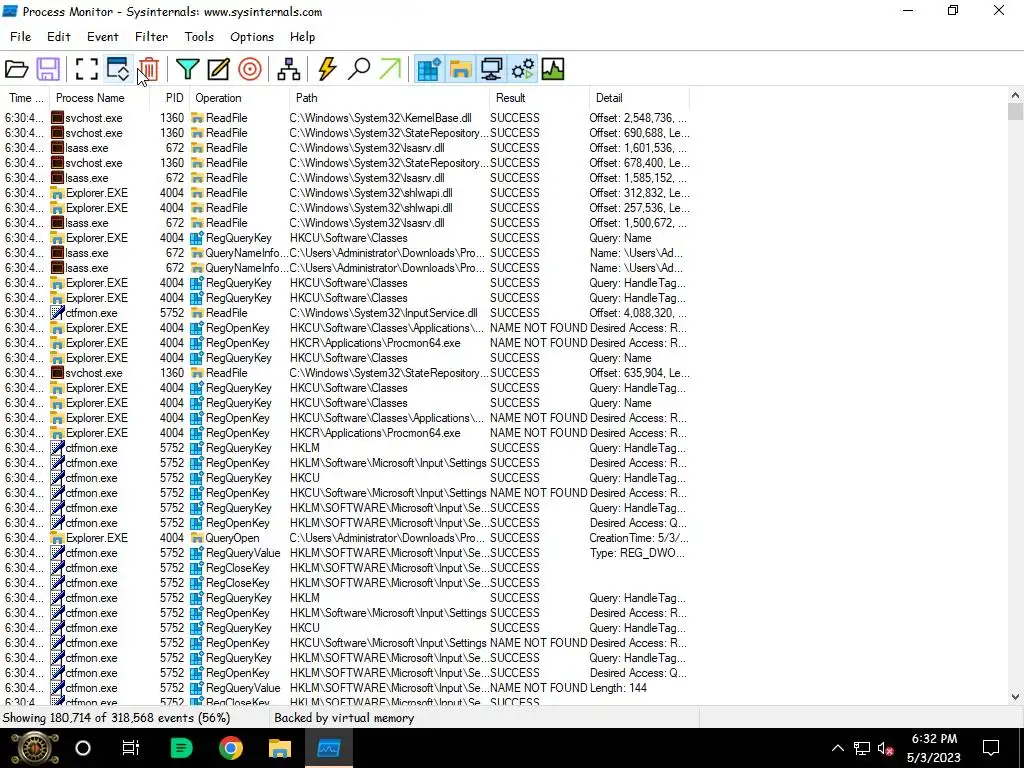
Task: Open the green chat app on taskbar
Action: (181, 748)
